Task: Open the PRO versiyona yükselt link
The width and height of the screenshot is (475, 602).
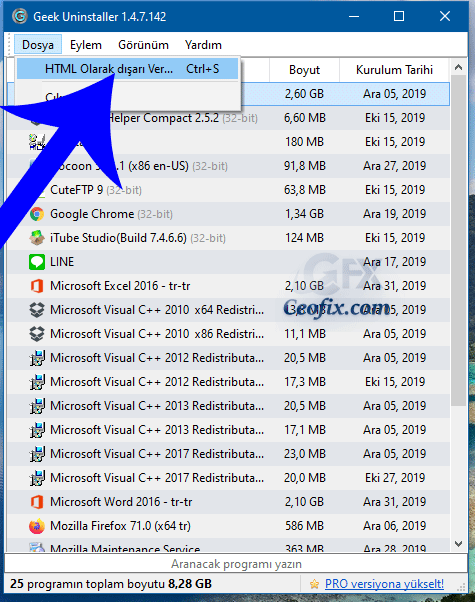Action: 384,584
